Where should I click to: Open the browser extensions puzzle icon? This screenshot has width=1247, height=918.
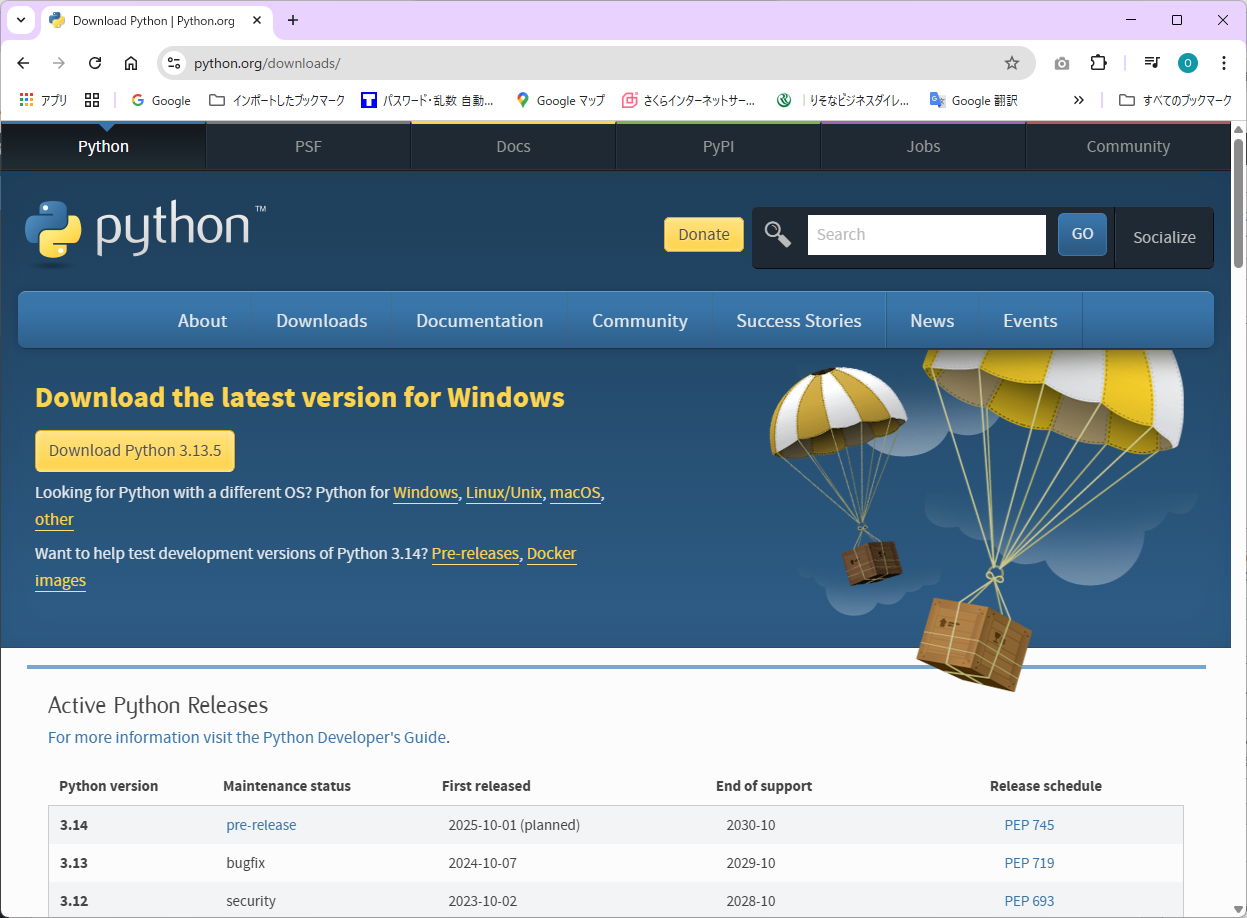(1098, 63)
